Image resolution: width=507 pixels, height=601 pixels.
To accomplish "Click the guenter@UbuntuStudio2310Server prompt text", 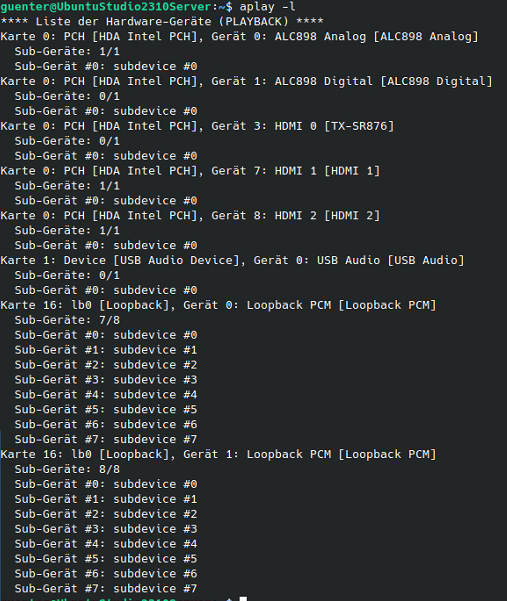I will (x=106, y=7).
